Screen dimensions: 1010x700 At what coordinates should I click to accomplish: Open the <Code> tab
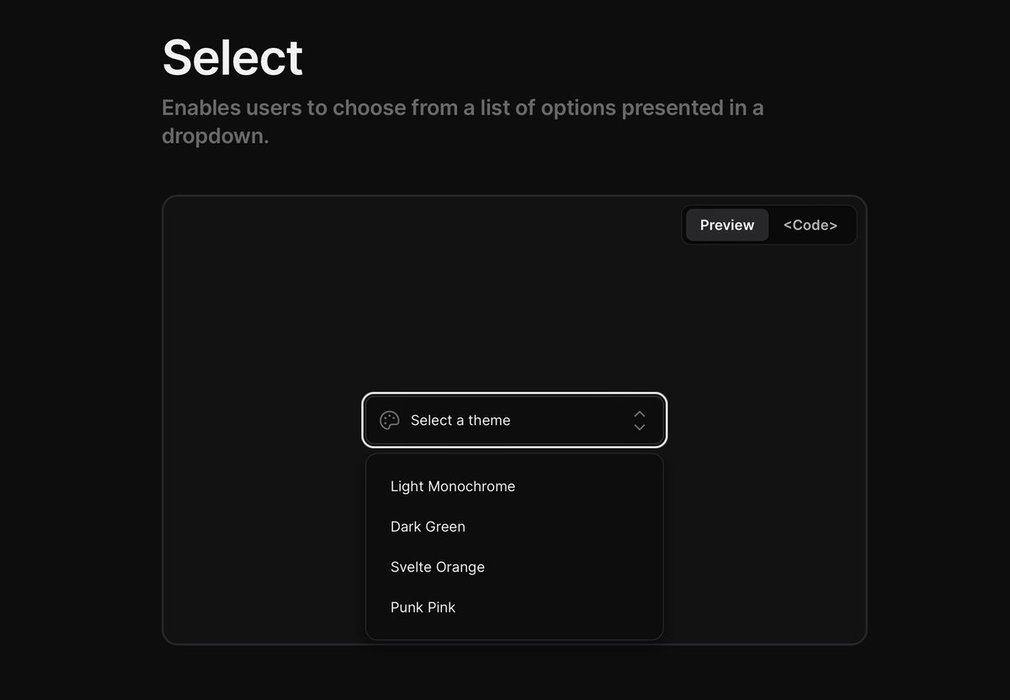point(810,225)
